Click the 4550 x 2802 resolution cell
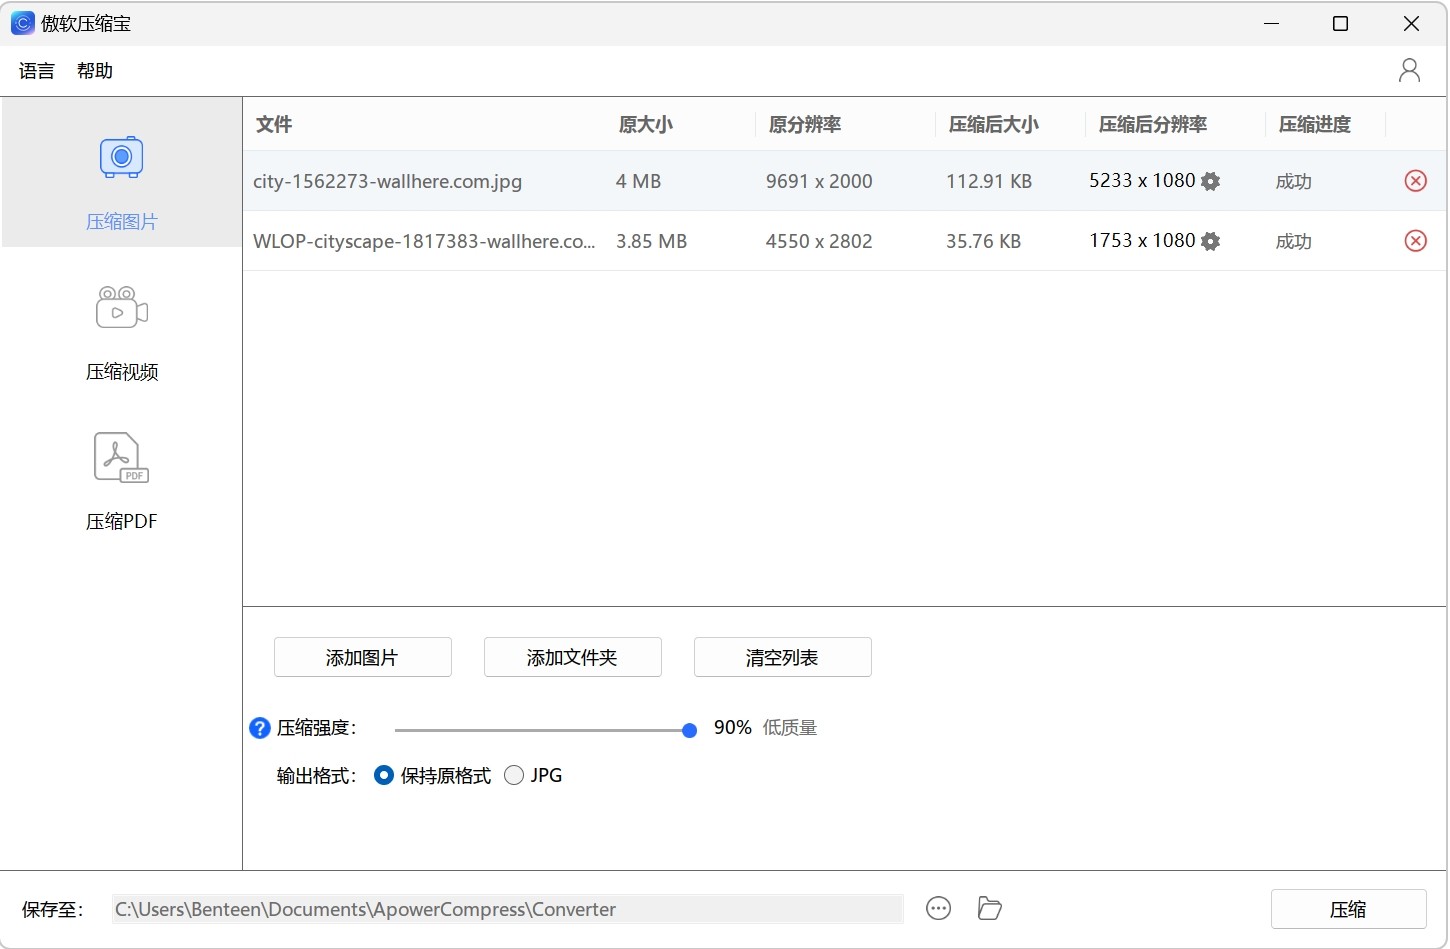The height and width of the screenshot is (949, 1450). (x=819, y=241)
